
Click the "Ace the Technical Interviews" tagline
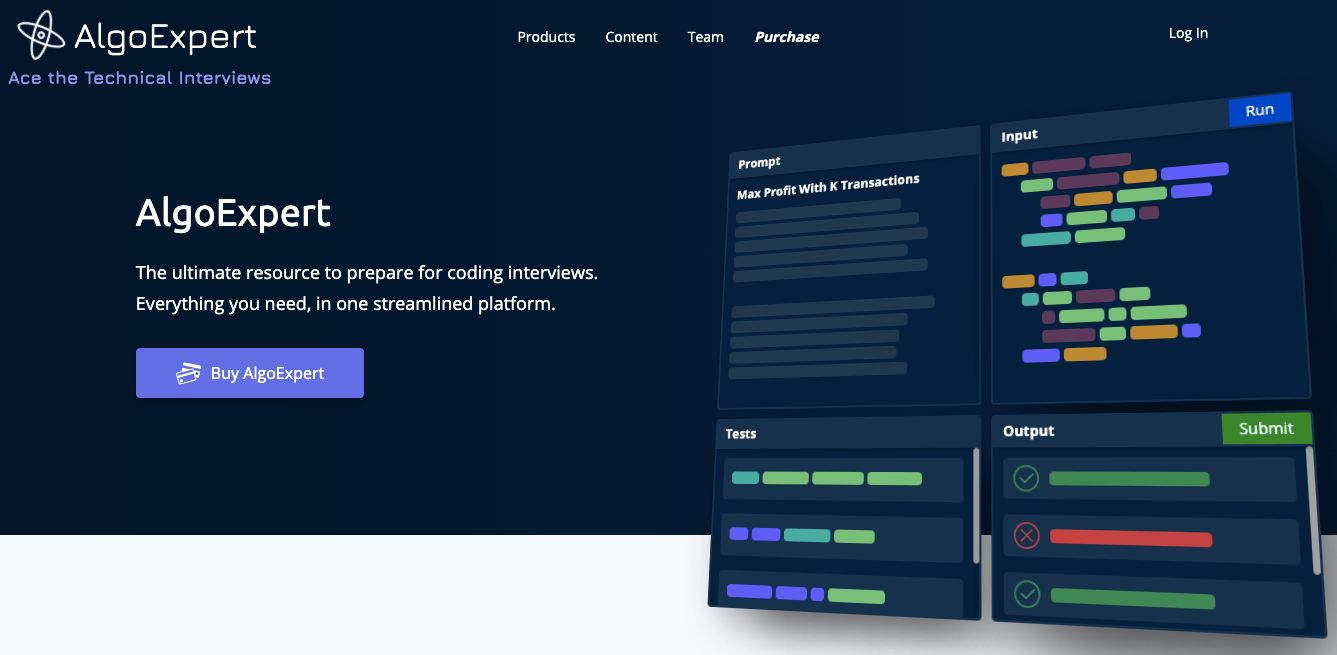(x=140, y=78)
